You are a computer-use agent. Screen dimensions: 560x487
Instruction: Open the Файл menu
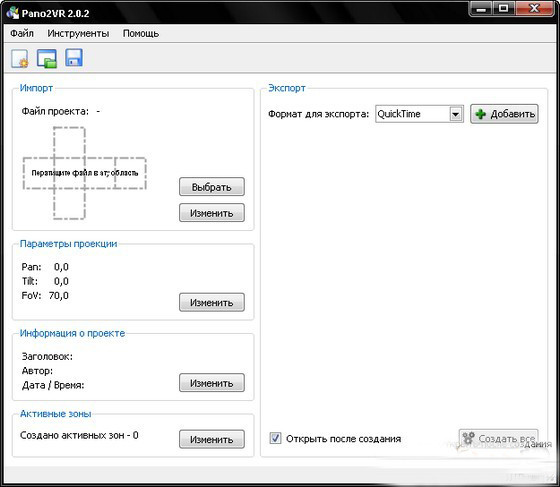22,33
